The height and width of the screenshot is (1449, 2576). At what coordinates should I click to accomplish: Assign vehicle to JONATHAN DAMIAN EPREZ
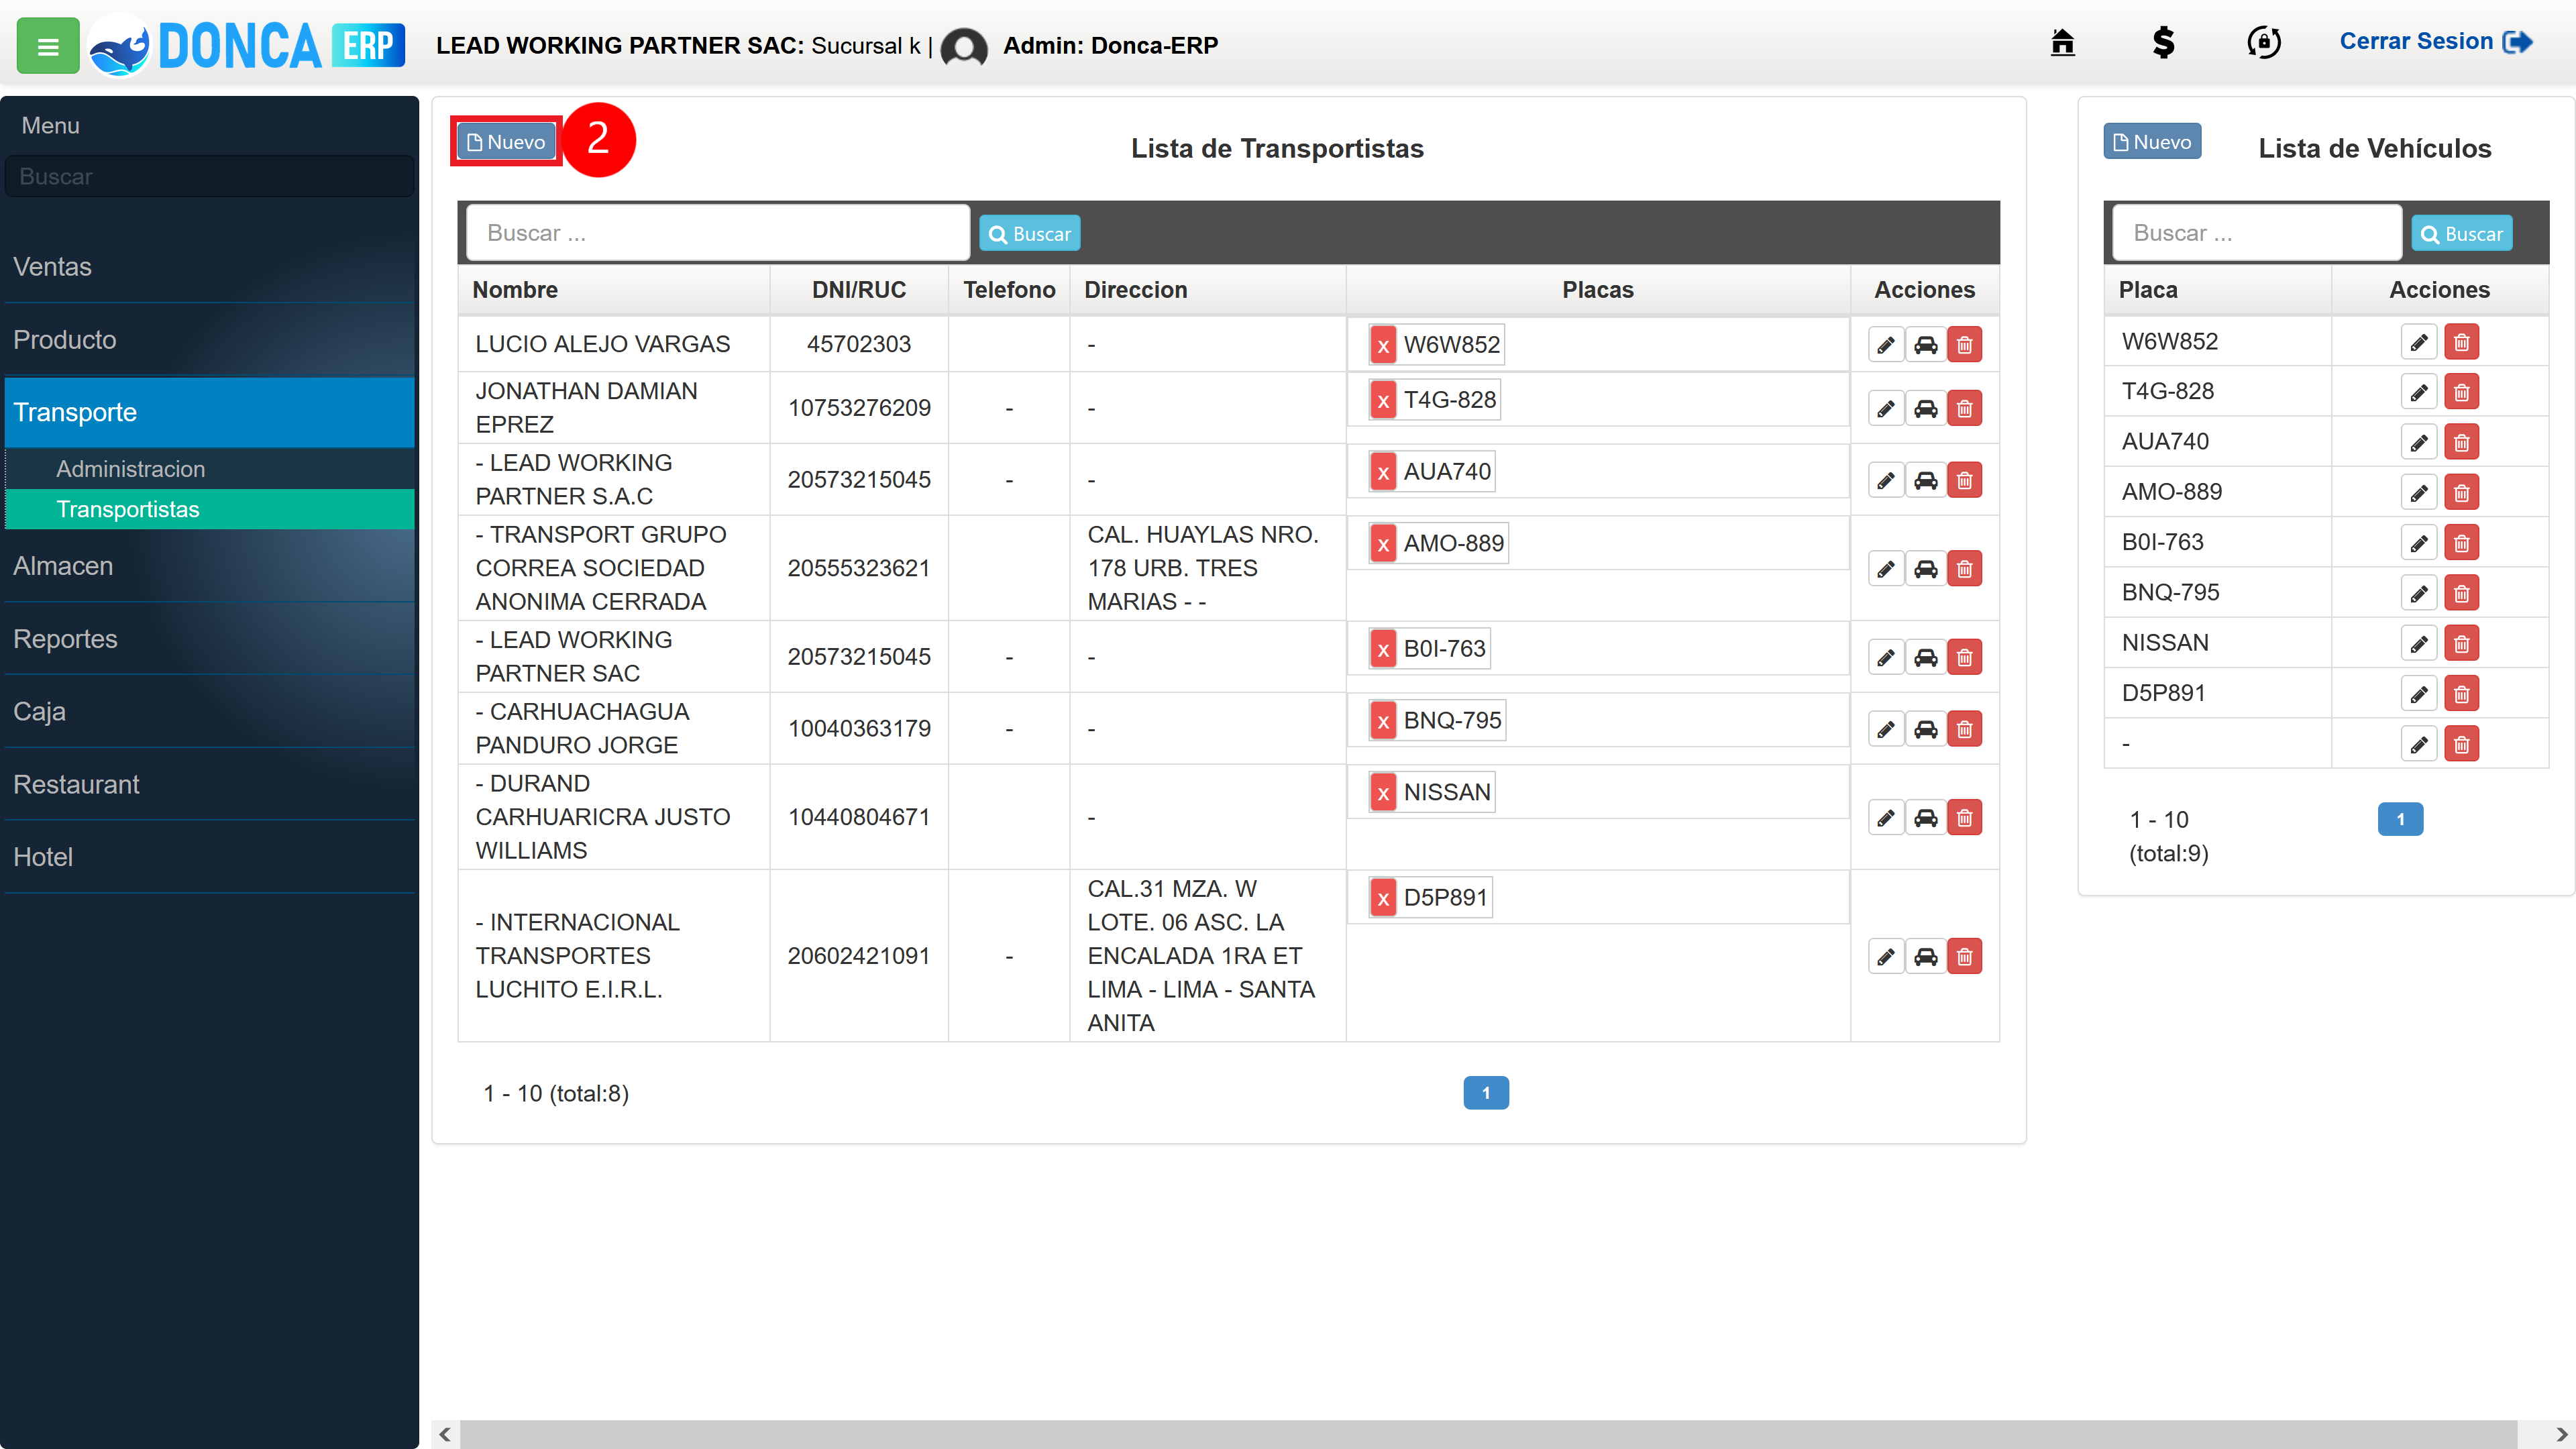[1926, 408]
